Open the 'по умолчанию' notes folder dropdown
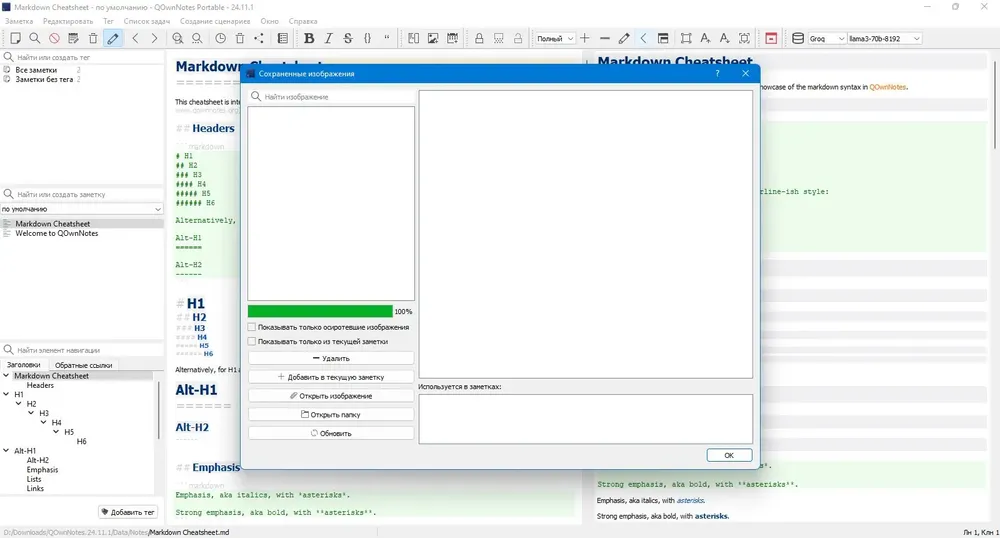This screenshot has height=538, width=1000. click(x=82, y=209)
